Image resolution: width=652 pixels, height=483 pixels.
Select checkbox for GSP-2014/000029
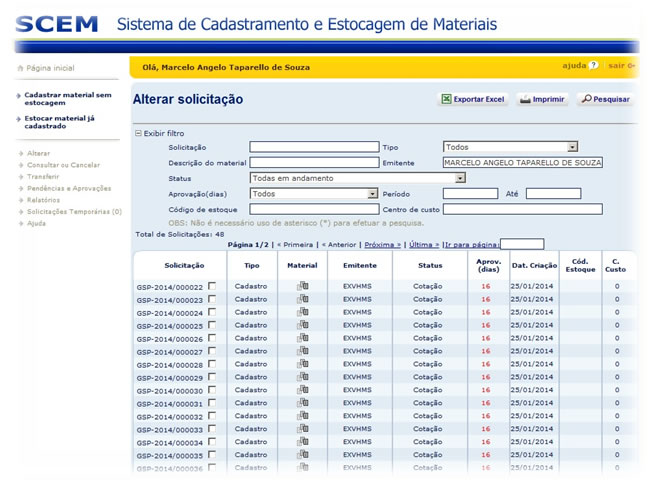pyautogui.click(x=212, y=377)
